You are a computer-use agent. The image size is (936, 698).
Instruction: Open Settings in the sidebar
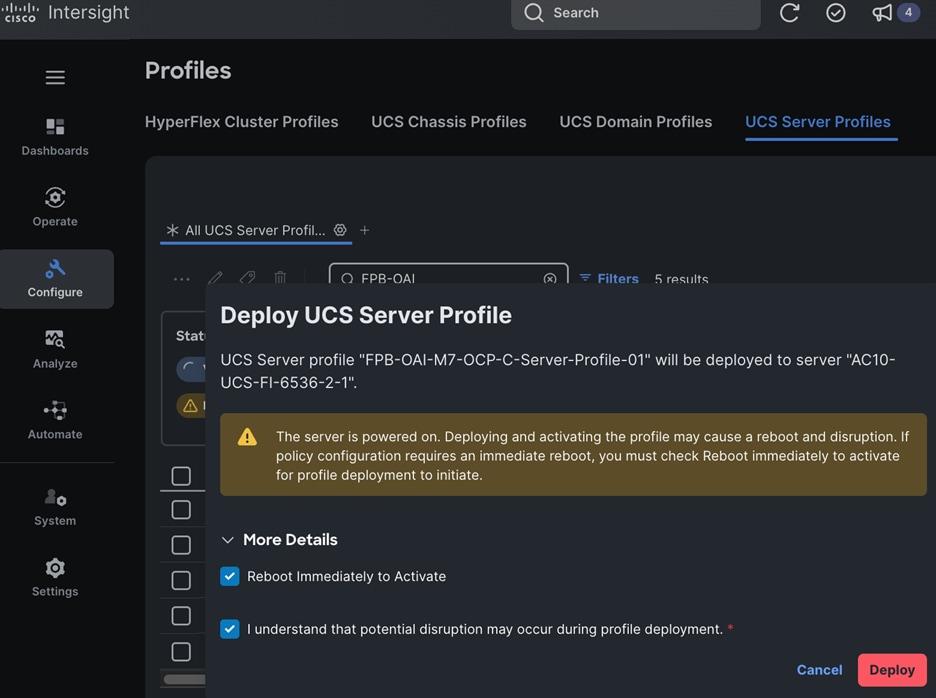(55, 577)
